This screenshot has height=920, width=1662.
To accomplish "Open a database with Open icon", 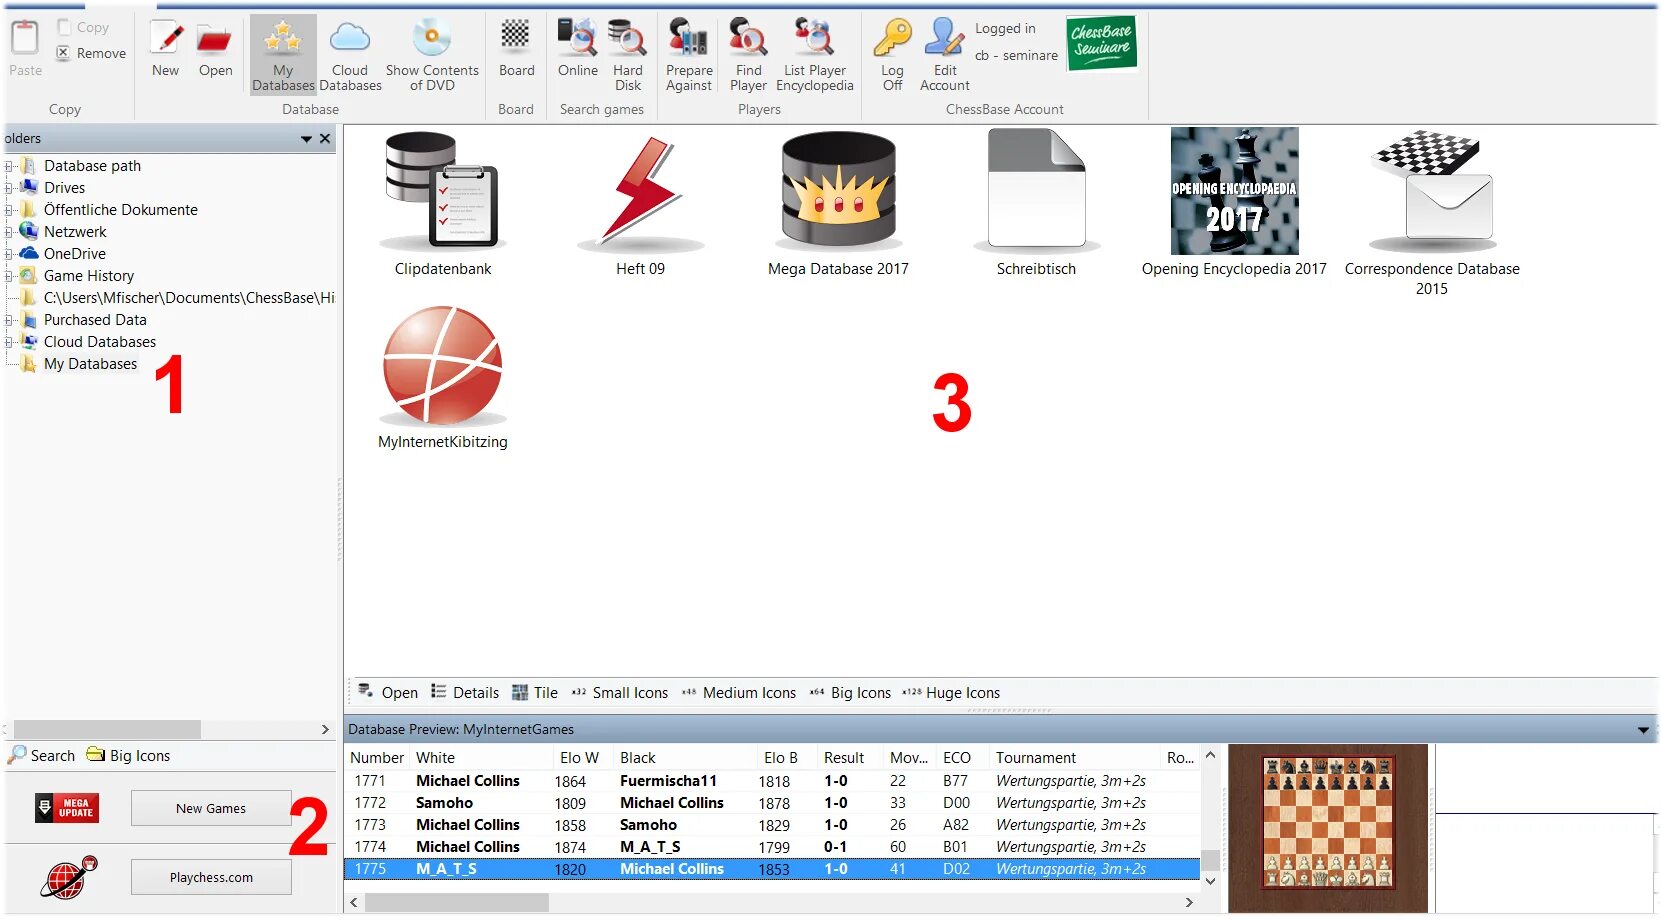I will pos(215,48).
